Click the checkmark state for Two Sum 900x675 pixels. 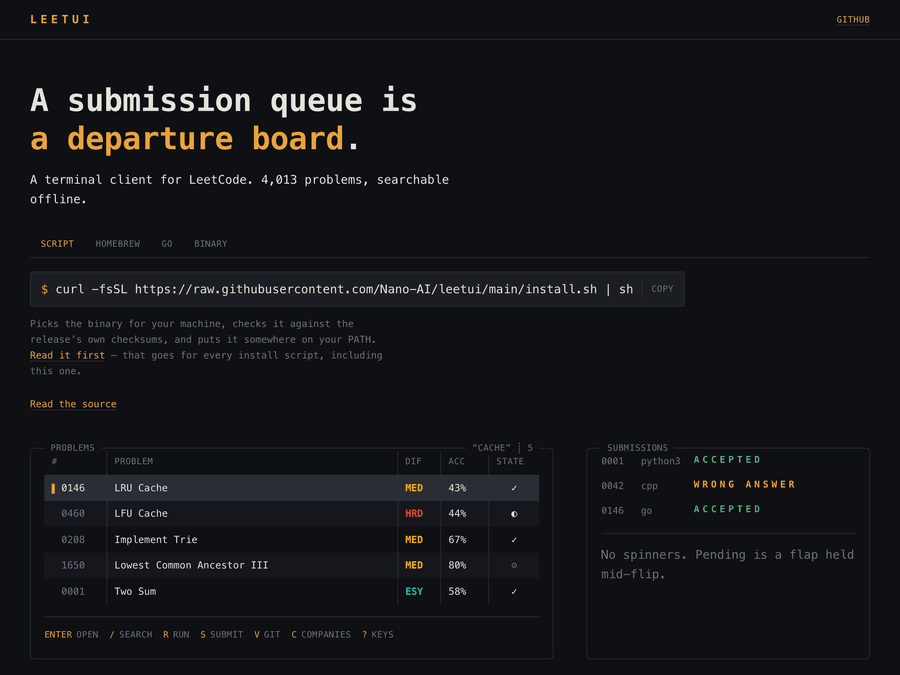[514, 591]
